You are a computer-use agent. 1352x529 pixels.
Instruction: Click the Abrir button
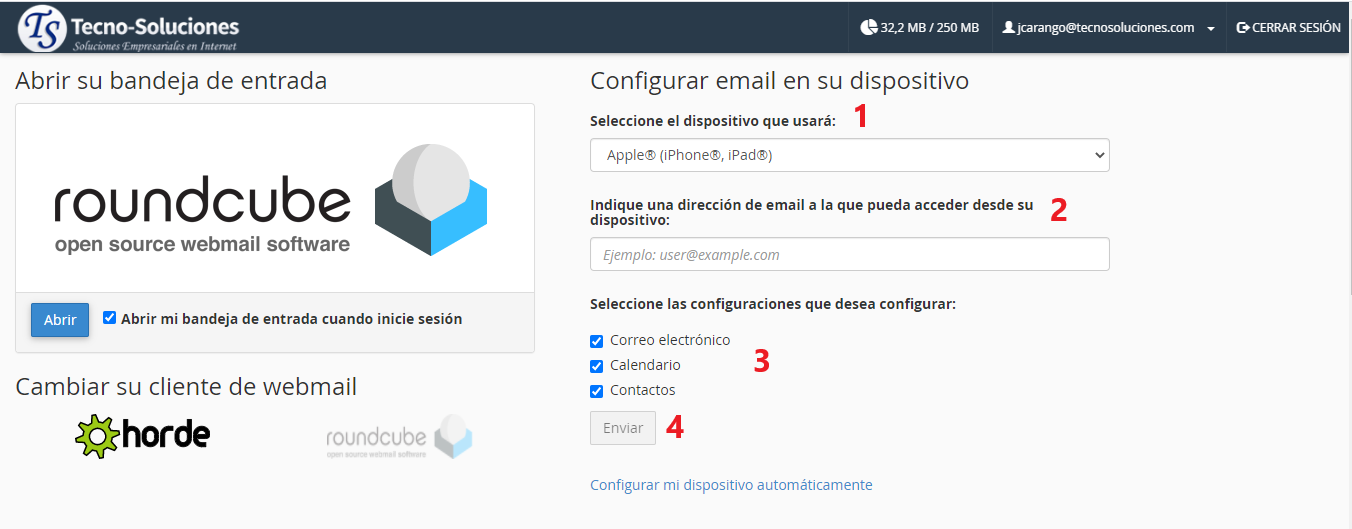point(60,320)
